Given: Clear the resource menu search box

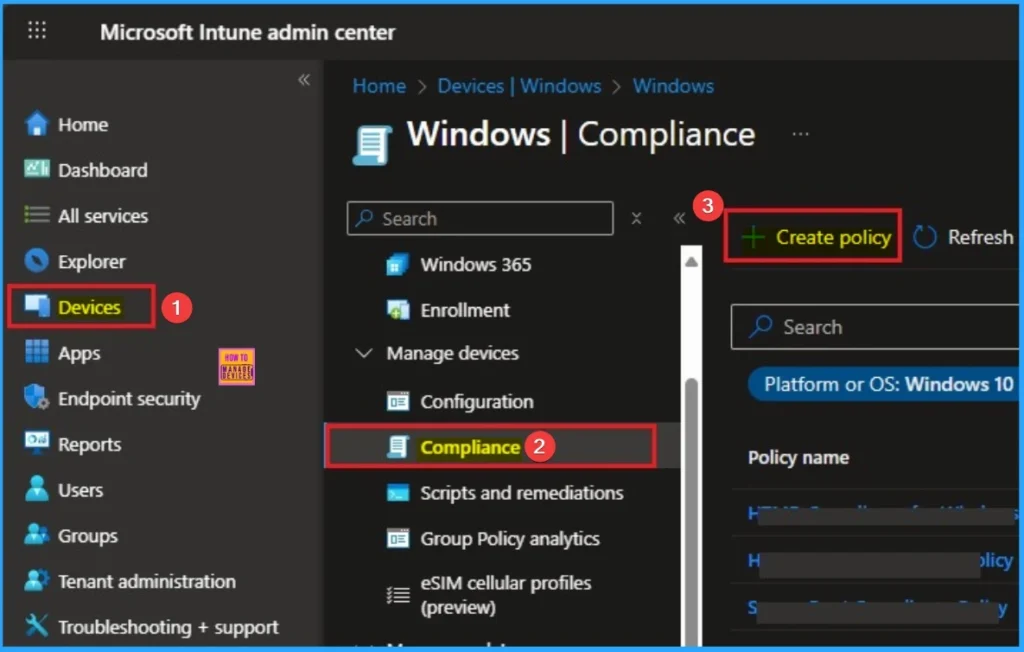Looking at the screenshot, I should point(636,218).
